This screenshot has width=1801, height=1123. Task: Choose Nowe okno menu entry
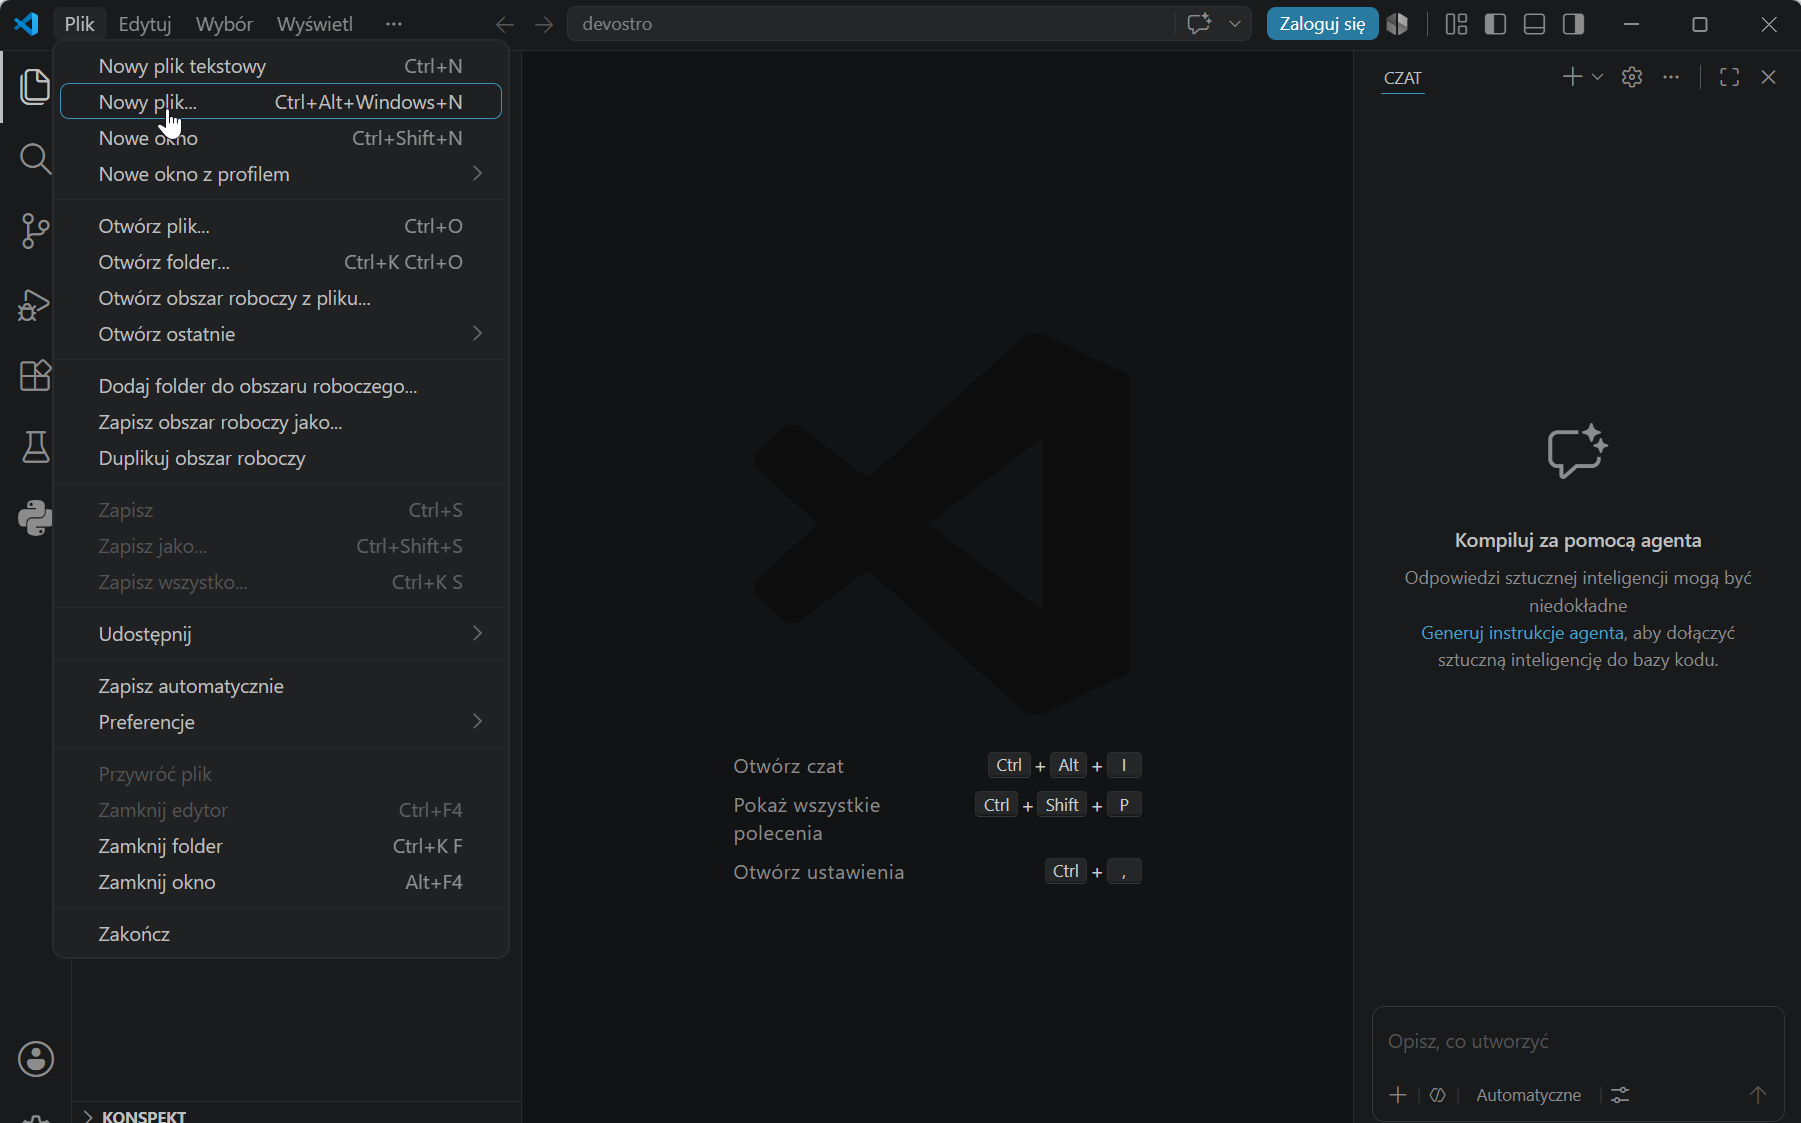(281, 138)
